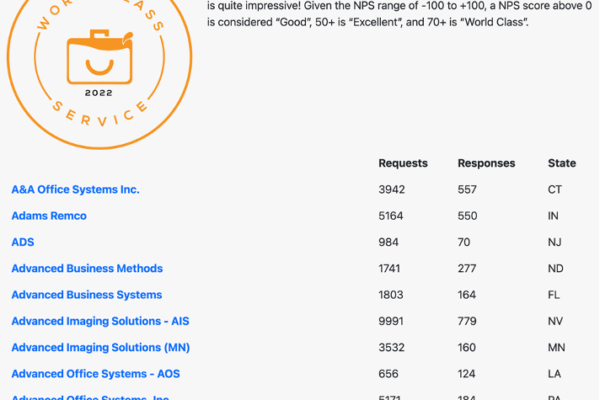Screen dimensions: 600x400
Task: Click the orange briefcase icon in the badge
Action: pyautogui.click(x=96, y=60)
